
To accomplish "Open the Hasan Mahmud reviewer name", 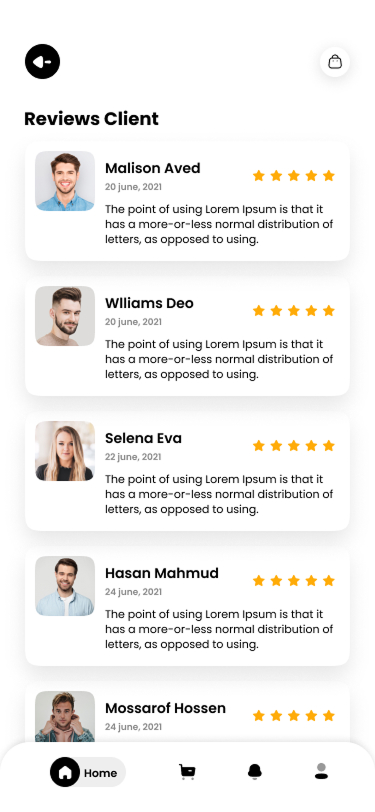I will pyautogui.click(x=162, y=573).
